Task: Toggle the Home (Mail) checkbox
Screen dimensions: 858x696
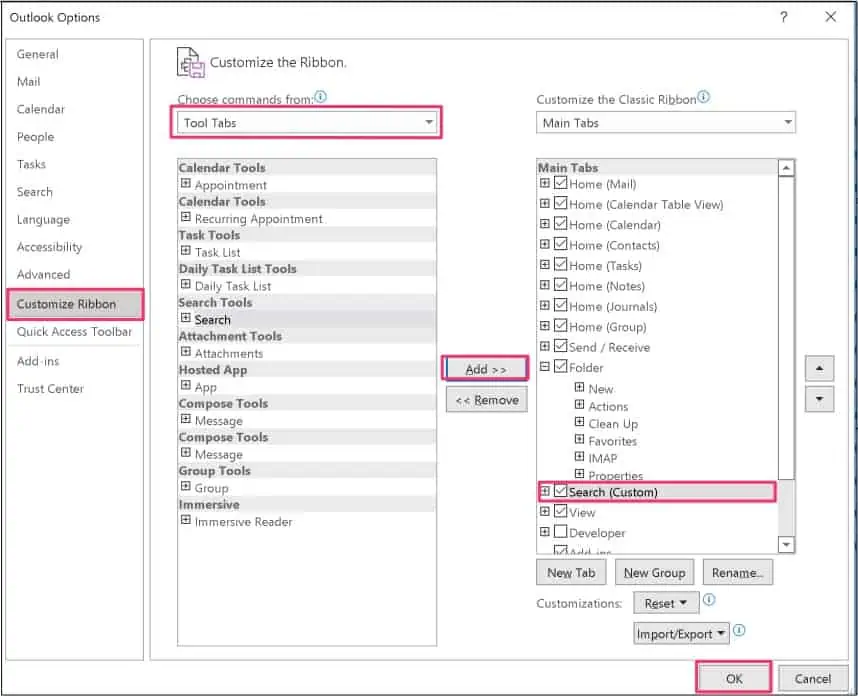Action: pyautogui.click(x=560, y=183)
